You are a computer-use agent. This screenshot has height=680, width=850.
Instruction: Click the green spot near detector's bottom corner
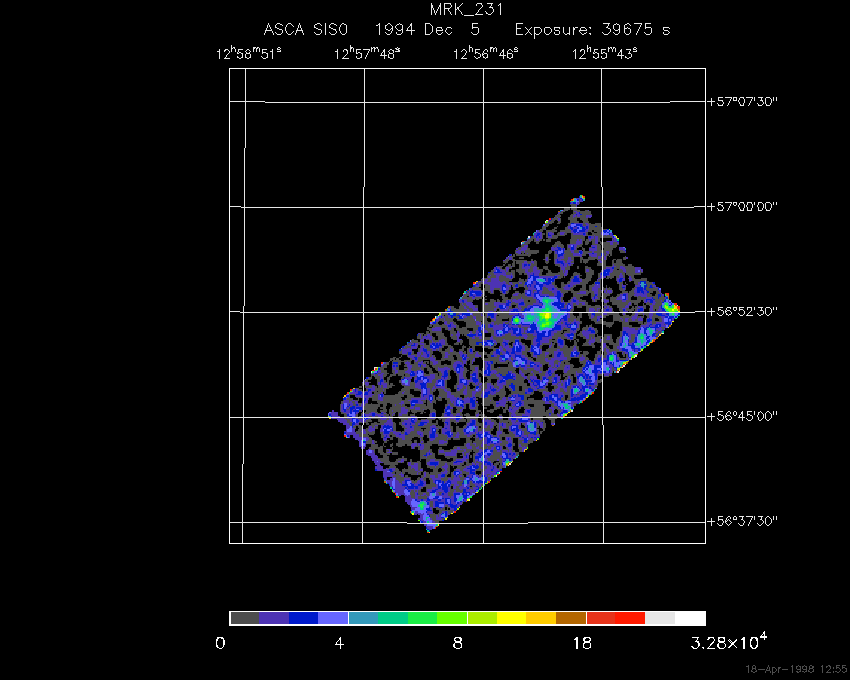pyautogui.click(x=421, y=505)
